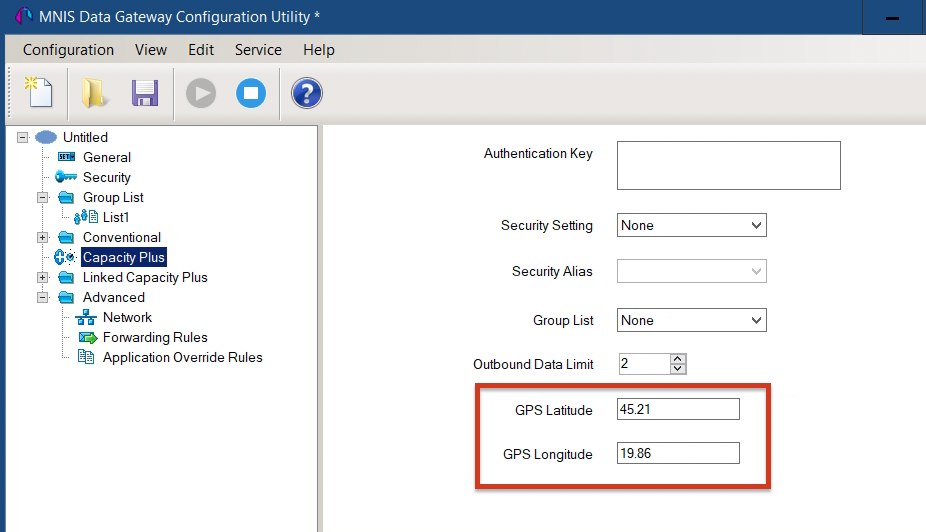This screenshot has height=532, width=926.
Task: Open the Service menu
Action: click(258, 50)
